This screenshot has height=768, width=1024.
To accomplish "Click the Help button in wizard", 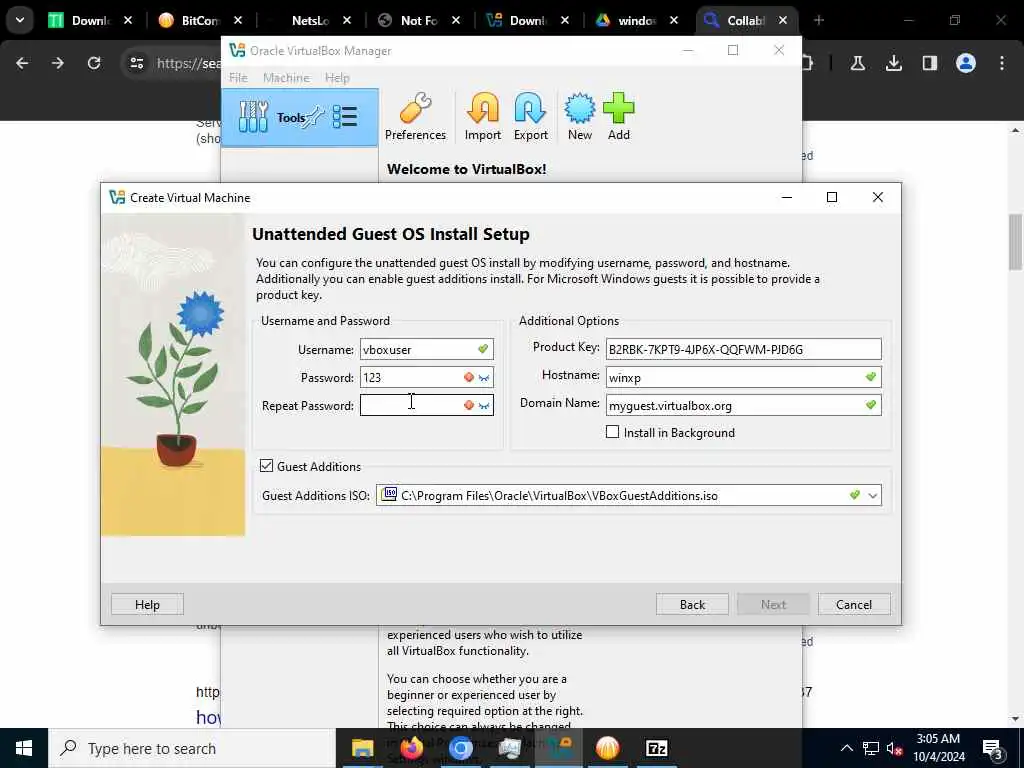I will point(147,604).
